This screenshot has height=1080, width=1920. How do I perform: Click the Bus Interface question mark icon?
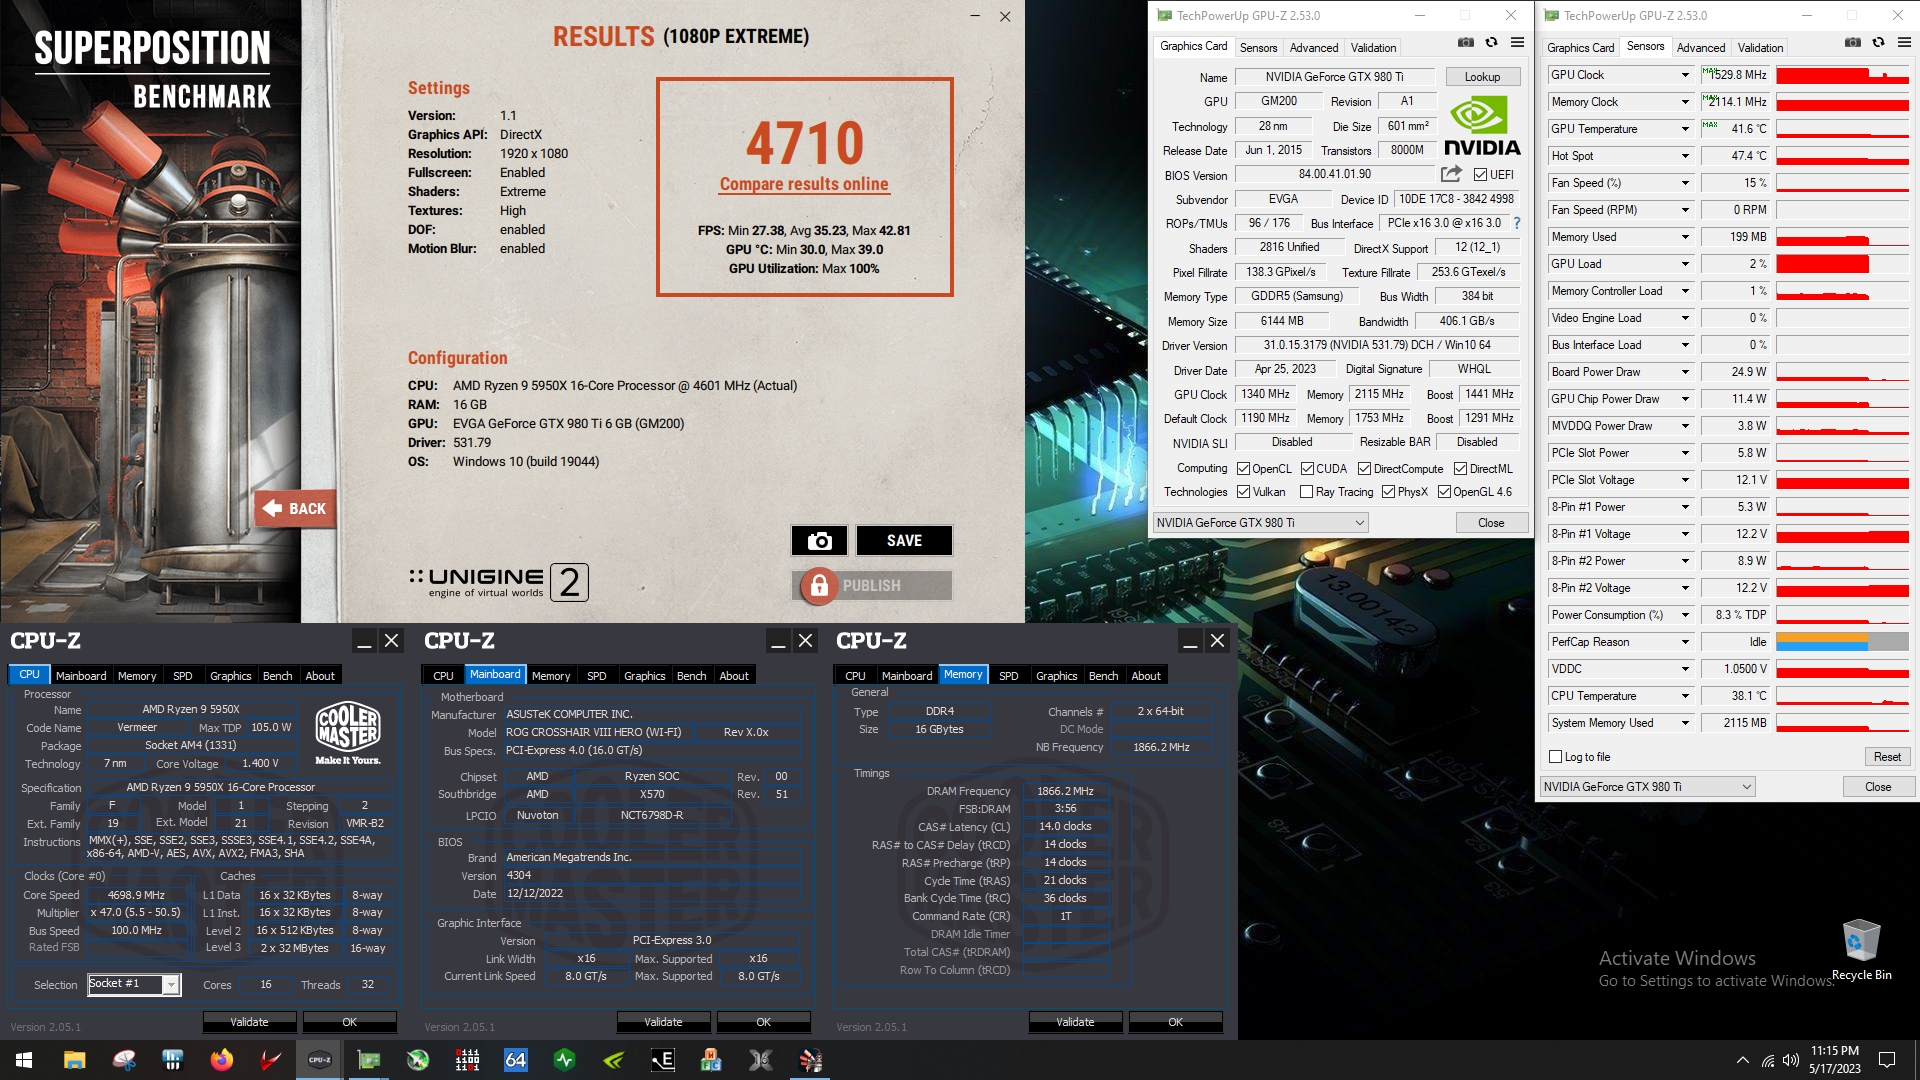pos(1517,223)
